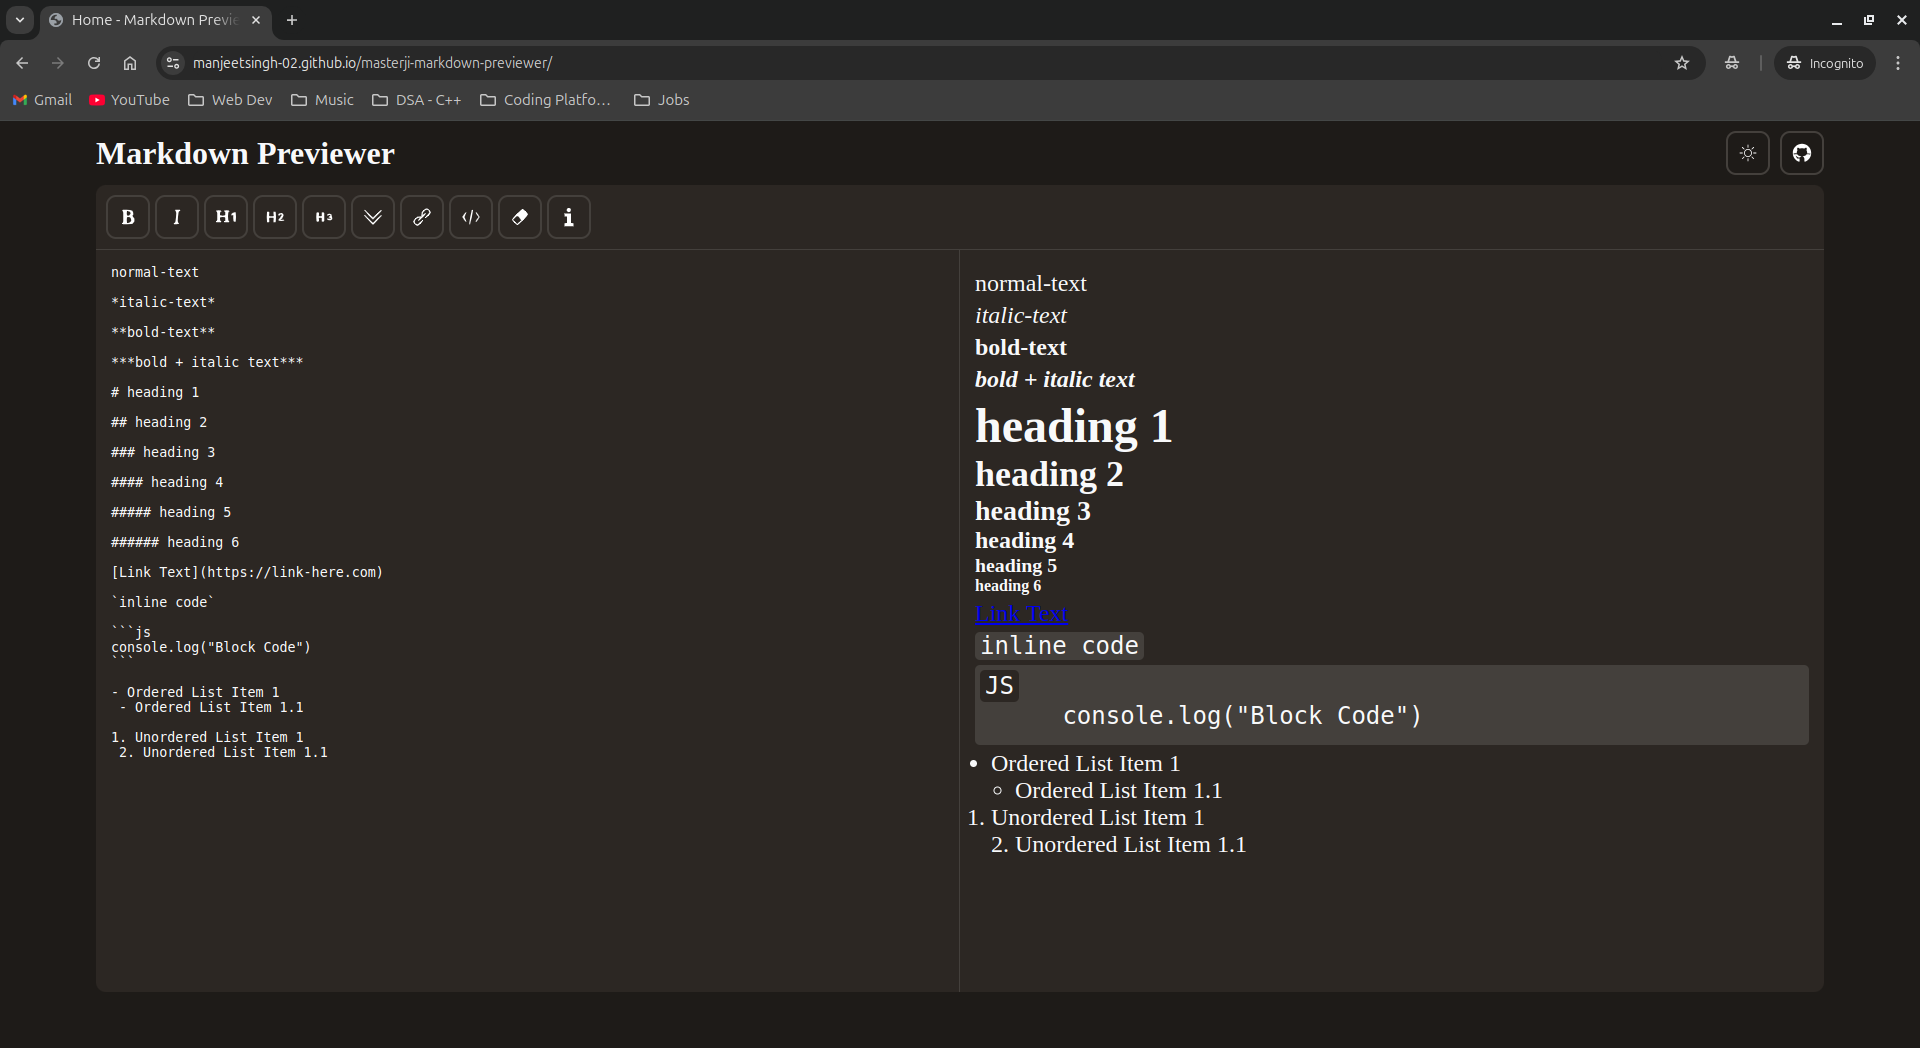
Task: Click 'bold + italic text' in preview
Action: pos(1054,380)
